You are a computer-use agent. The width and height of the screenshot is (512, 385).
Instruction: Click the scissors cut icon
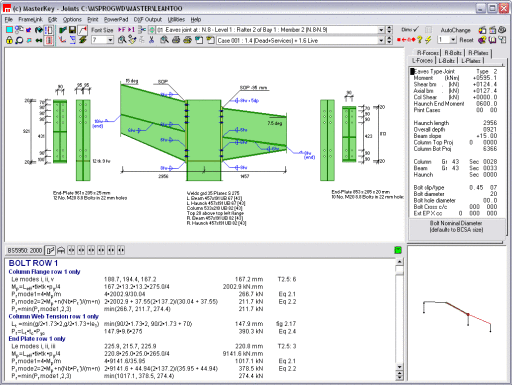[x=151, y=40]
